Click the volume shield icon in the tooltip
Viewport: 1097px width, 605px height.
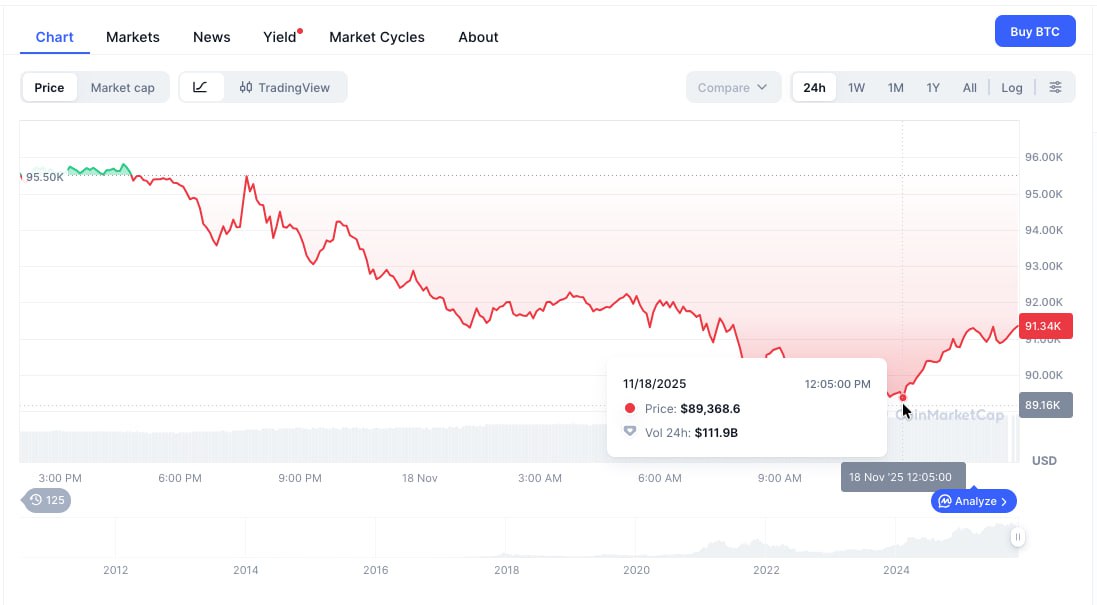(631, 432)
